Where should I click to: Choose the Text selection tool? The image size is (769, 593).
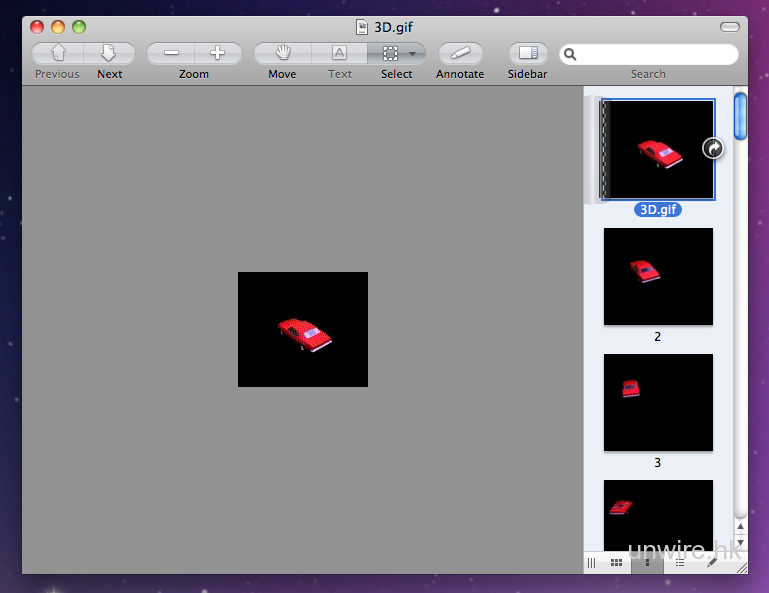click(x=339, y=54)
